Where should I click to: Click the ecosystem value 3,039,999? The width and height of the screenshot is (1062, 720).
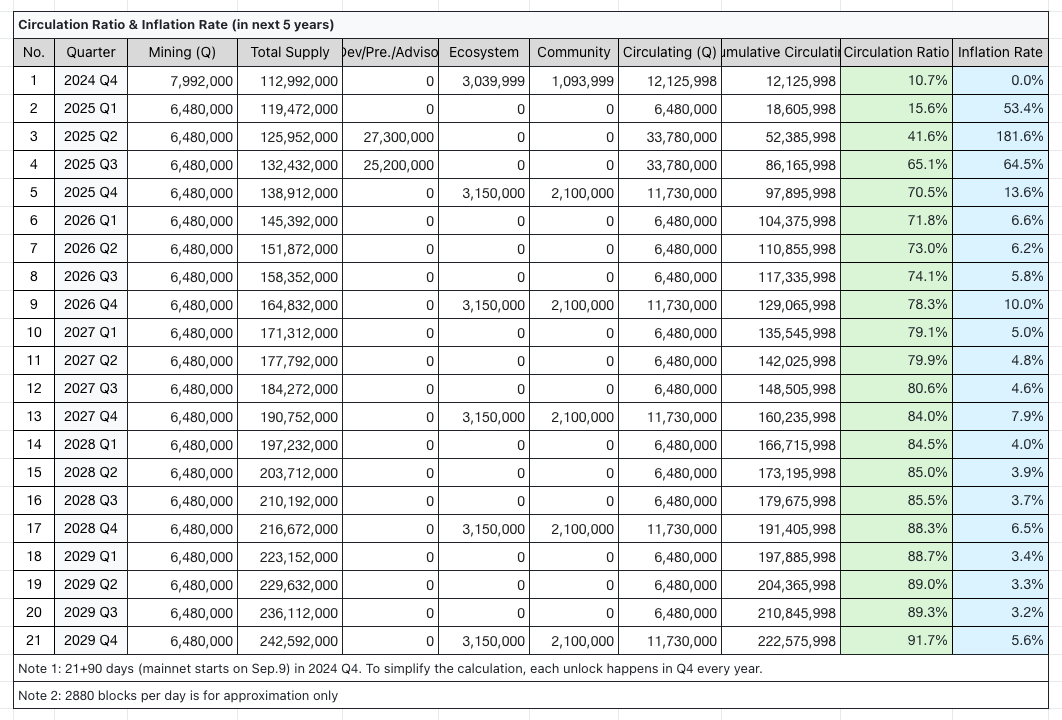tap(484, 81)
